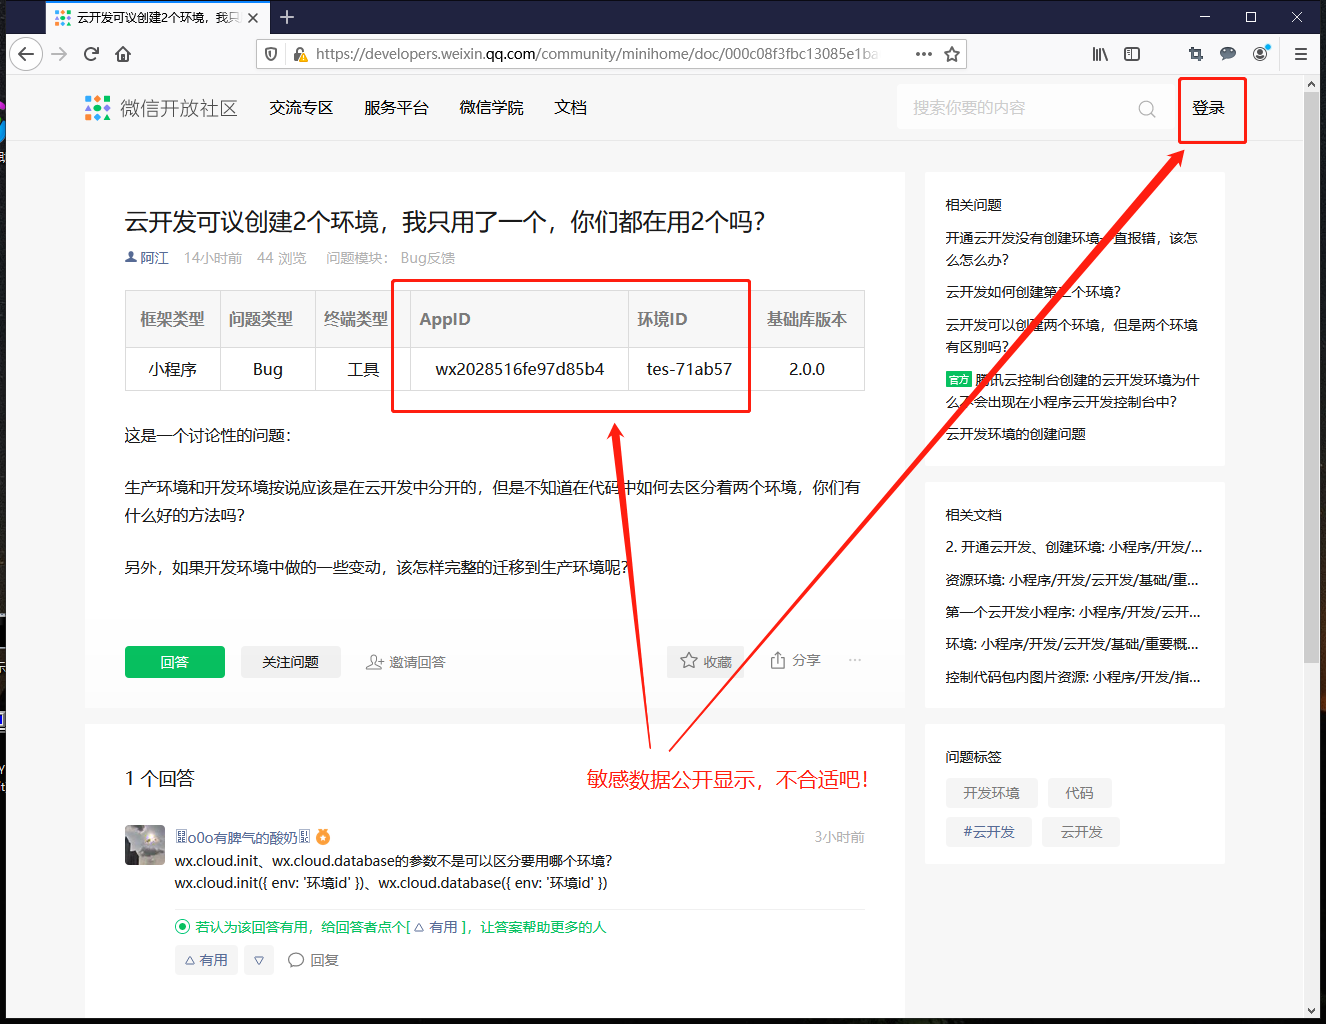Open doc 控制代码包内图片资源
Viewport: 1326px width, 1024px height.
click(1073, 677)
